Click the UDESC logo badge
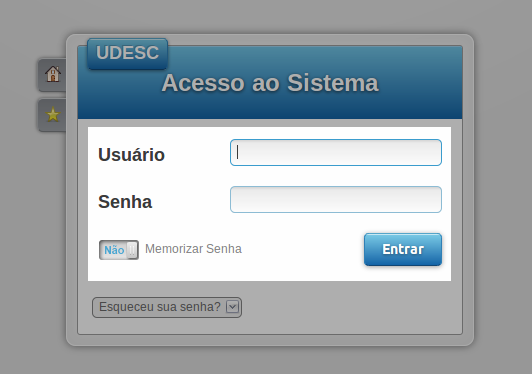Screen dimensions: 532x374 point(128,53)
